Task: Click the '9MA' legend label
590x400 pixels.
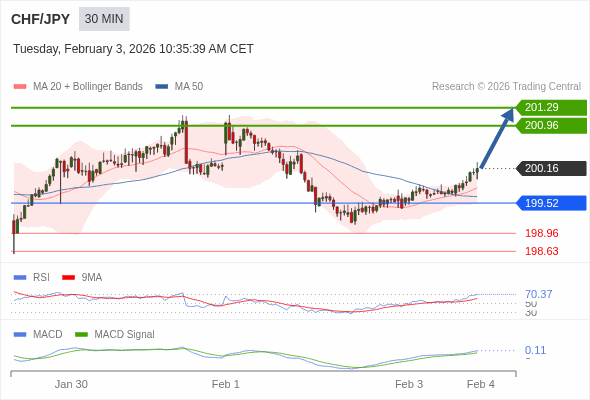Action: tap(92, 278)
